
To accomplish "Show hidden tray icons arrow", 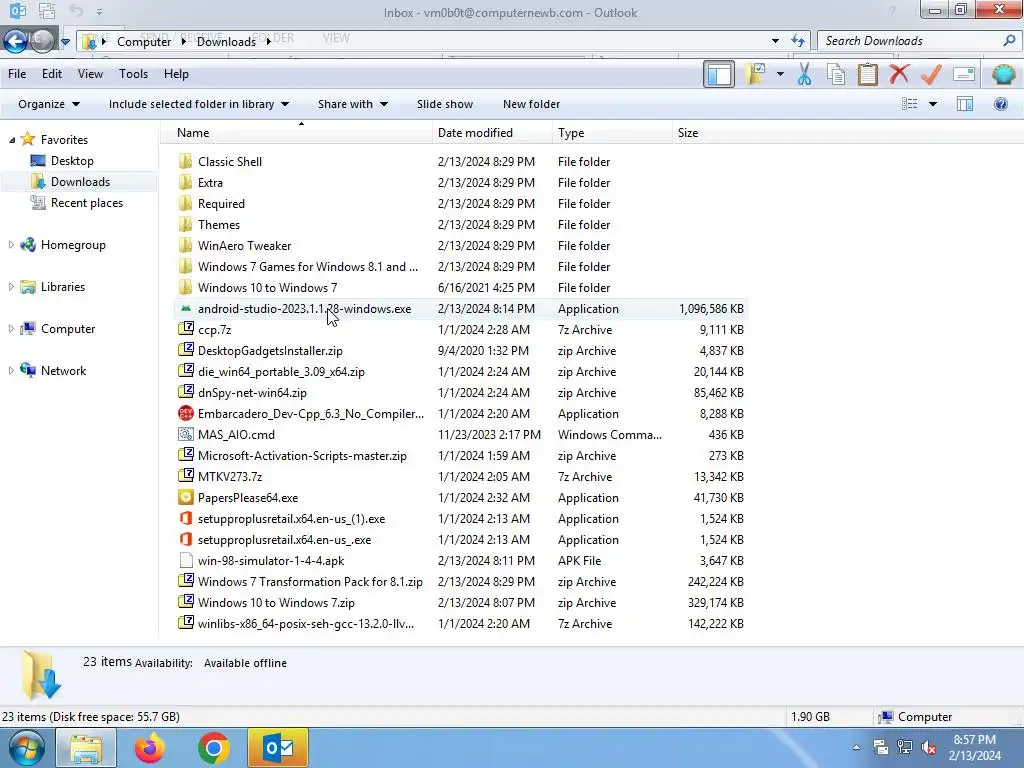I will 856,748.
